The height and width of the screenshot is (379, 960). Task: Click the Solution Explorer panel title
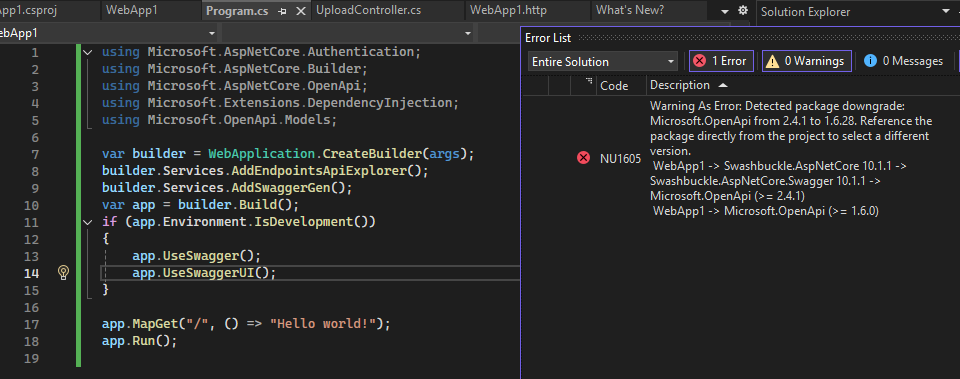point(805,12)
